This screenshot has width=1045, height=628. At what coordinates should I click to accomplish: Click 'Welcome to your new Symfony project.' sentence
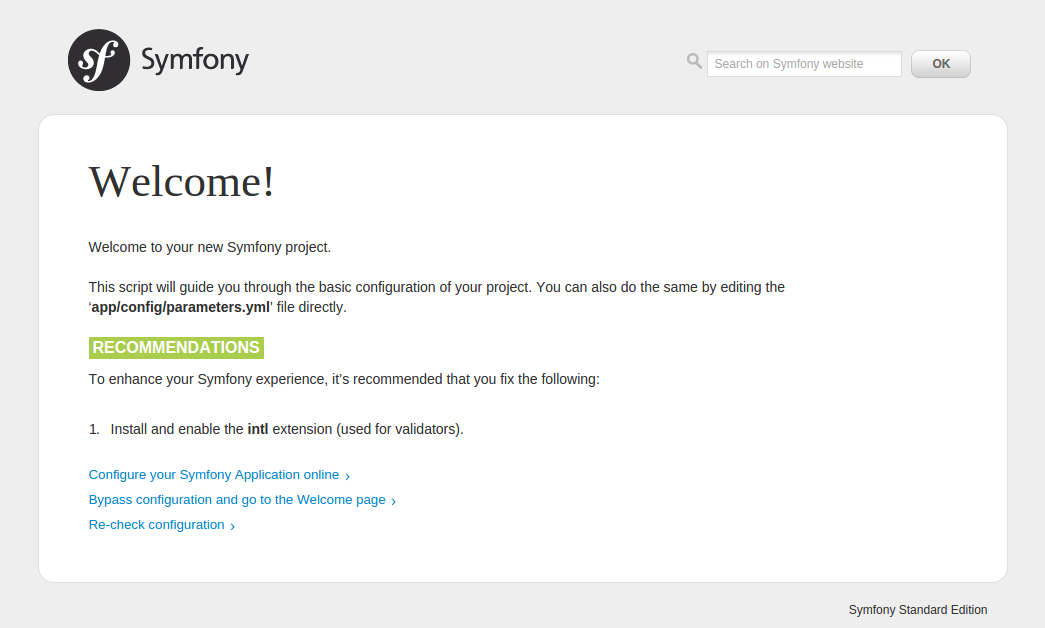tap(210, 247)
